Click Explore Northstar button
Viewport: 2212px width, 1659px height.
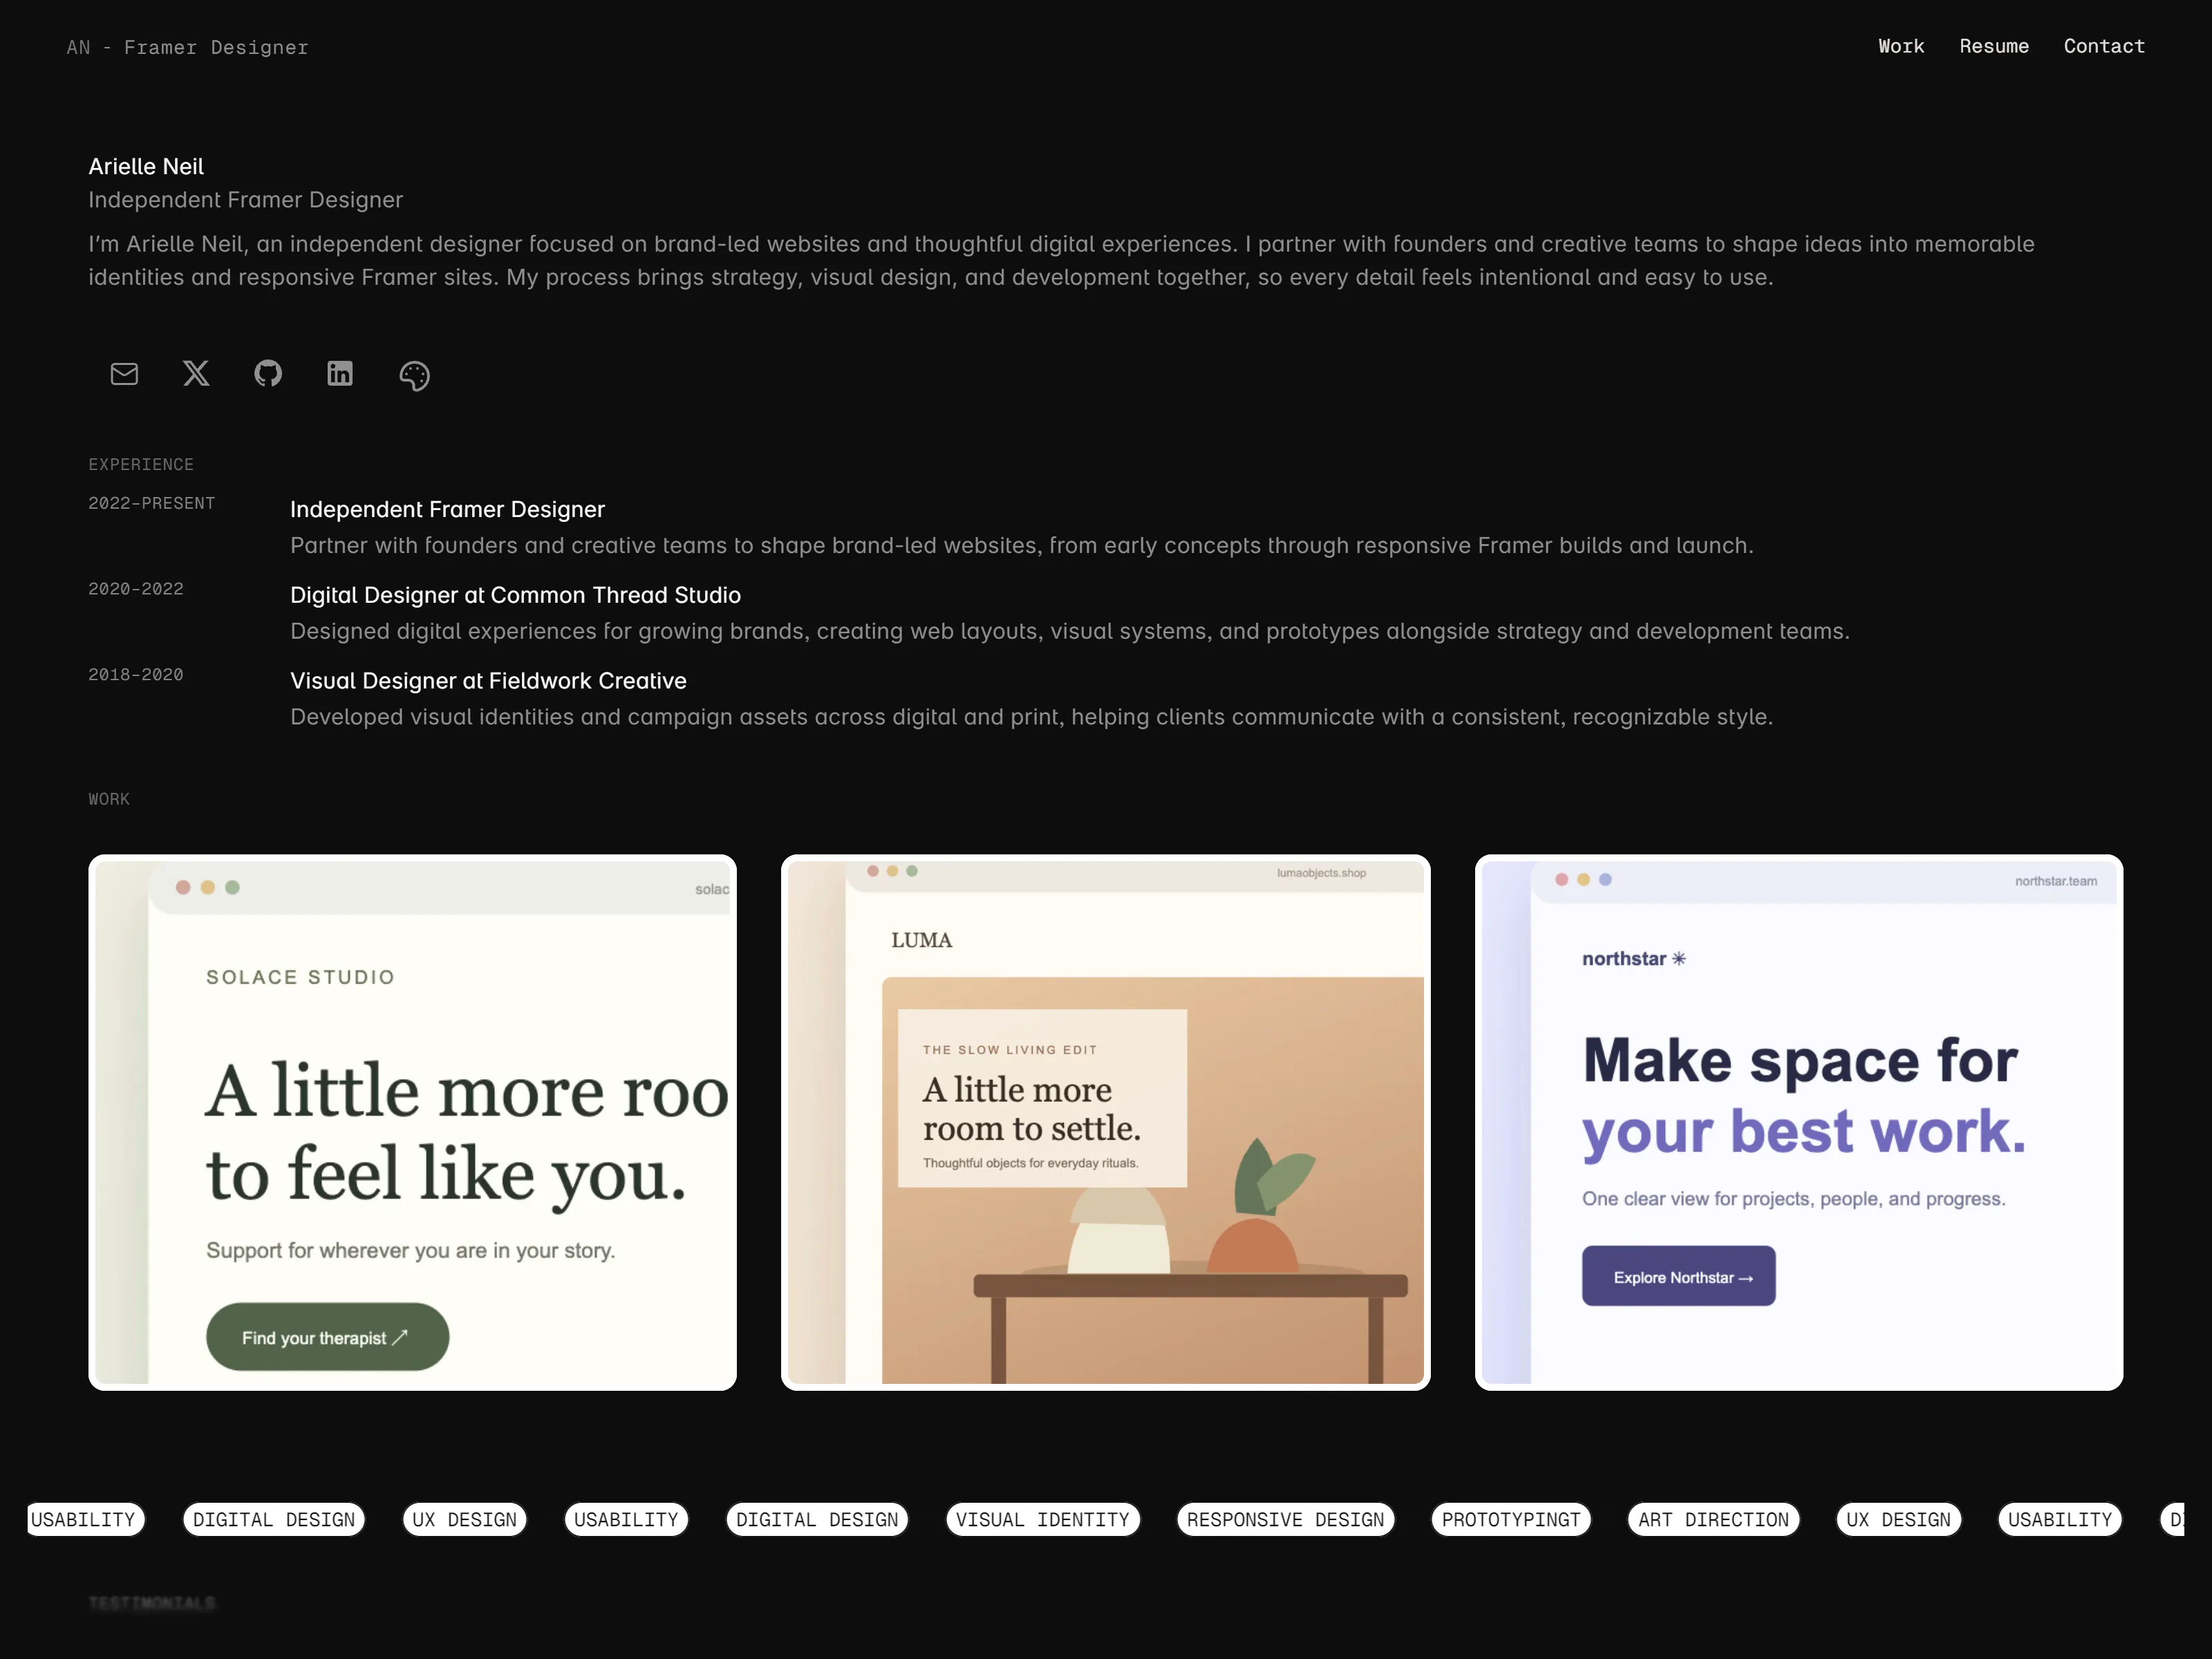(x=1678, y=1276)
